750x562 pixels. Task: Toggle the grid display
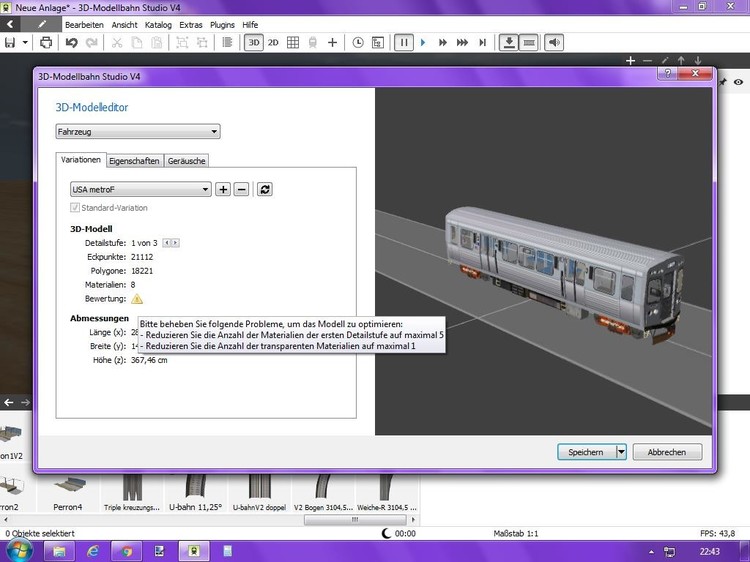tap(293, 43)
